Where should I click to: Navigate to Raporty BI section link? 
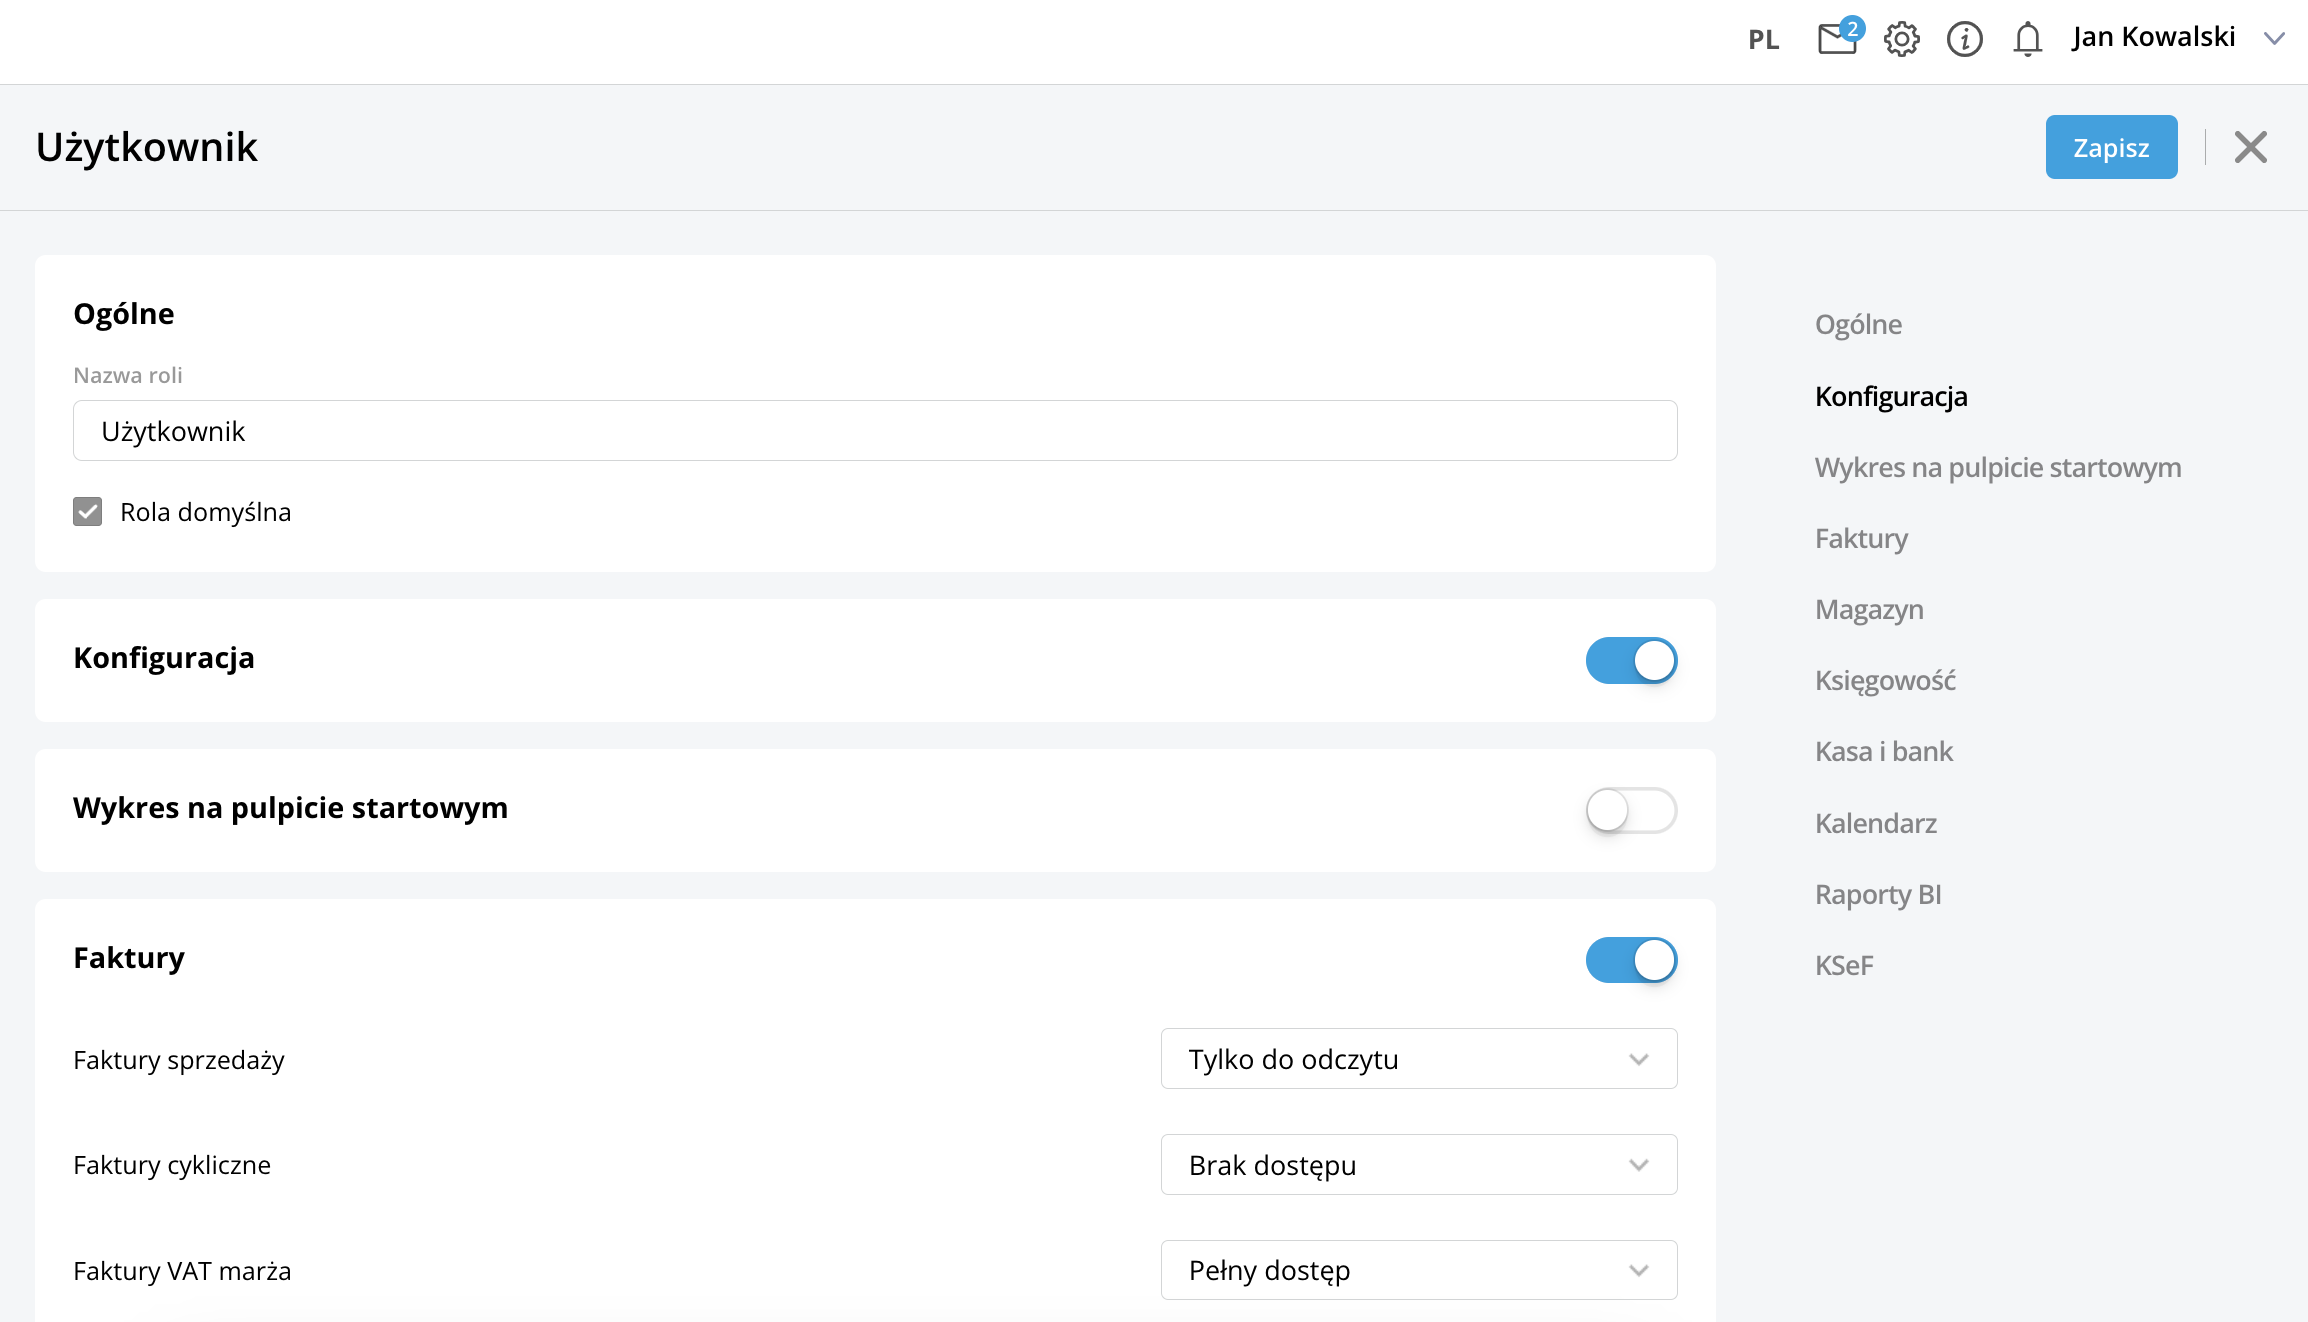point(1878,895)
